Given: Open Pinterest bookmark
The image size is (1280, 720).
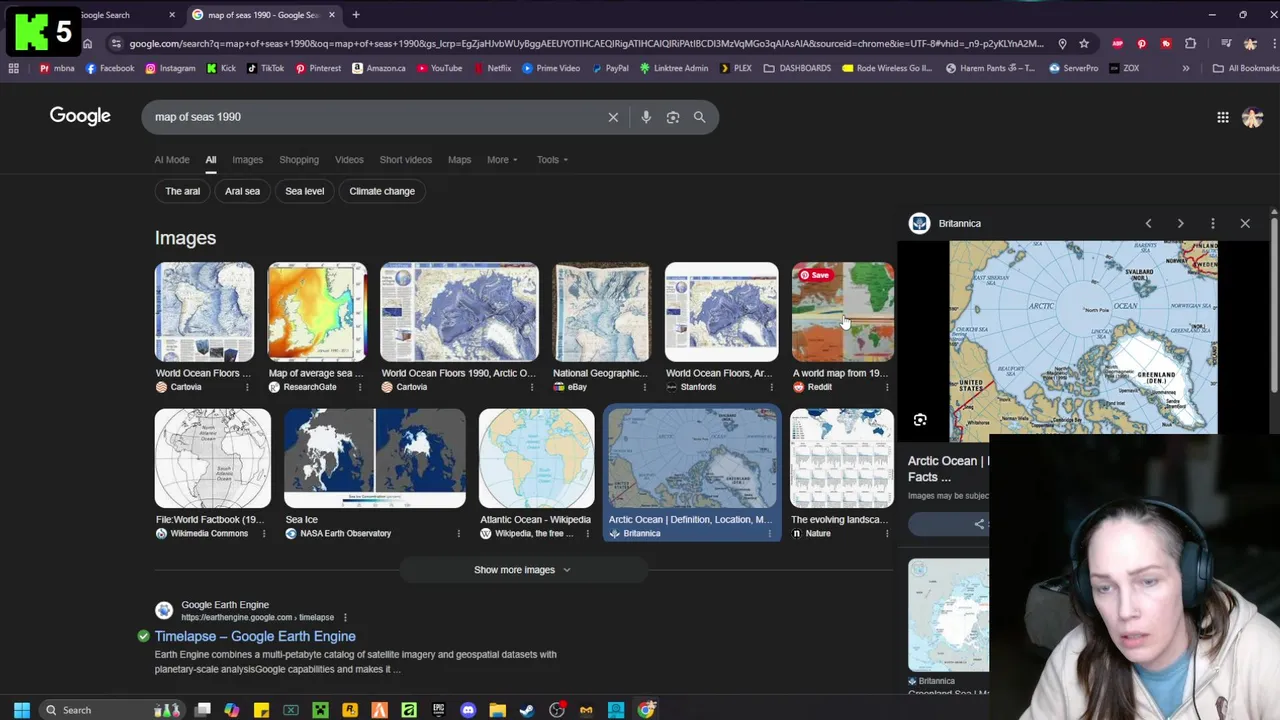Looking at the screenshot, I should pos(318,68).
